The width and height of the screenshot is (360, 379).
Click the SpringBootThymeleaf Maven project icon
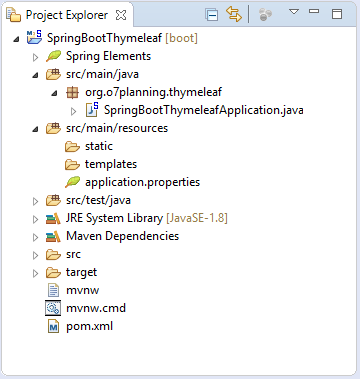coord(35,37)
